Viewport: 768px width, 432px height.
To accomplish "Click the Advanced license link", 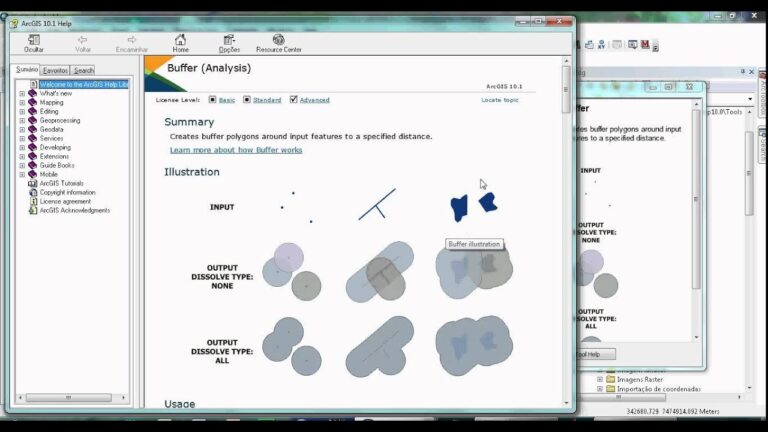I will [314, 100].
